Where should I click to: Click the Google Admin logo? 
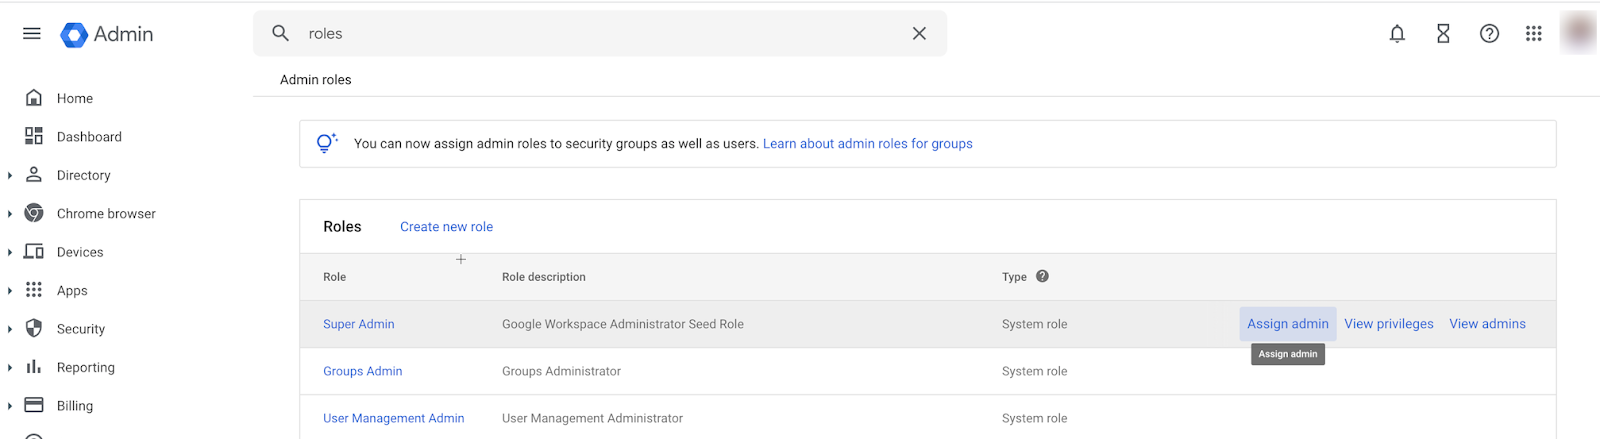[x=107, y=34]
